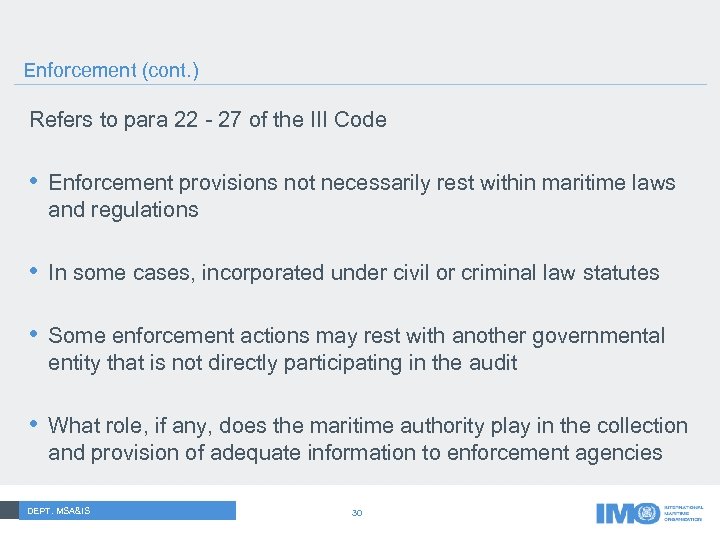Image resolution: width=720 pixels, height=540 pixels.
Task: Click the "International Maritime Organization" text beside the logo
Action: [686, 513]
